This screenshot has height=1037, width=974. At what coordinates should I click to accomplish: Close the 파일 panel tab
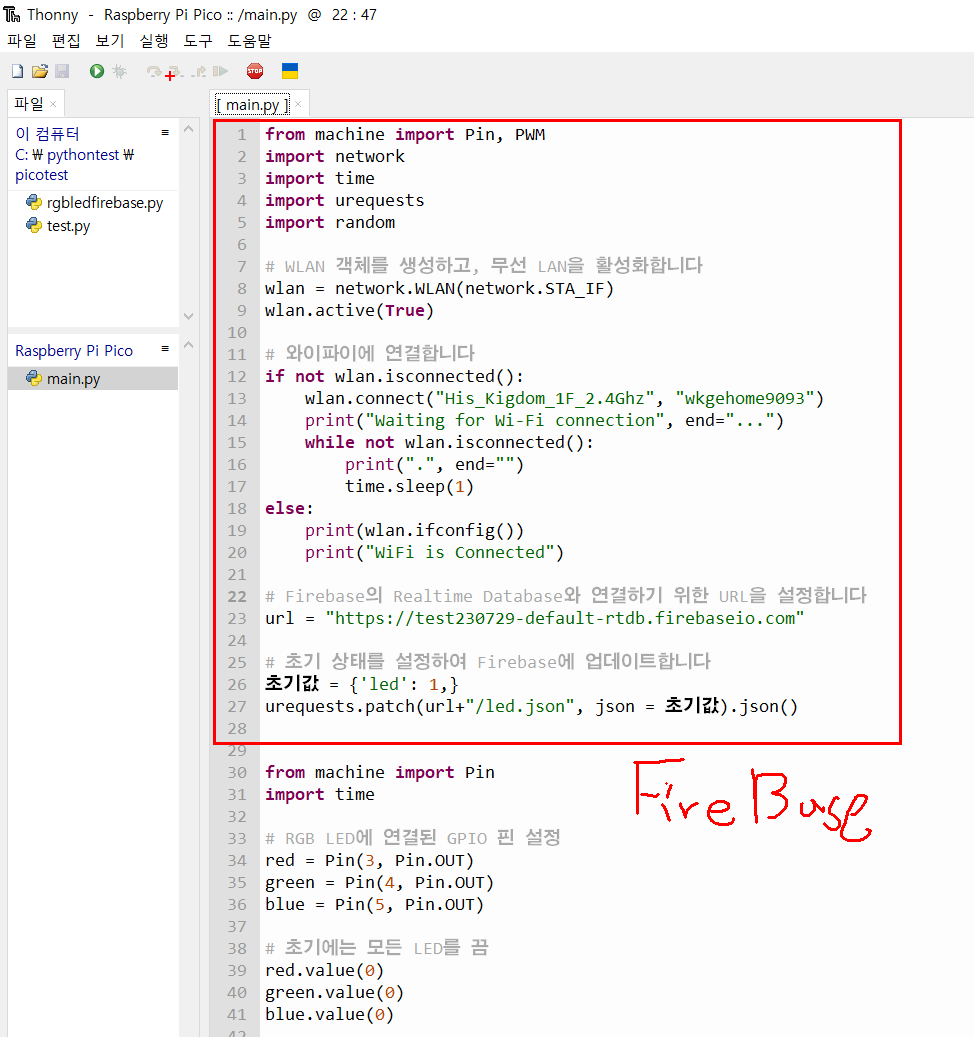click(x=53, y=104)
